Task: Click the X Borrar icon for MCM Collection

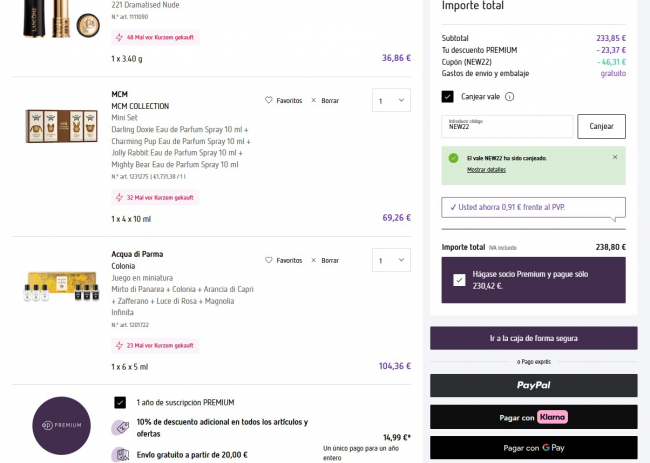Action: click(314, 100)
